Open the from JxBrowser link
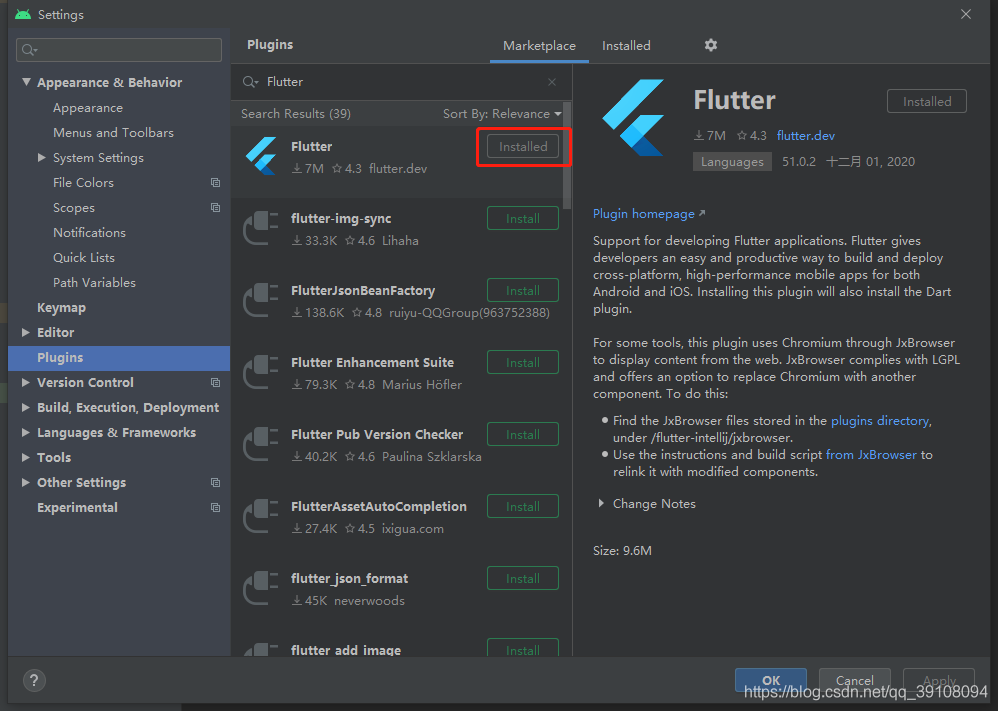 [871, 454]
